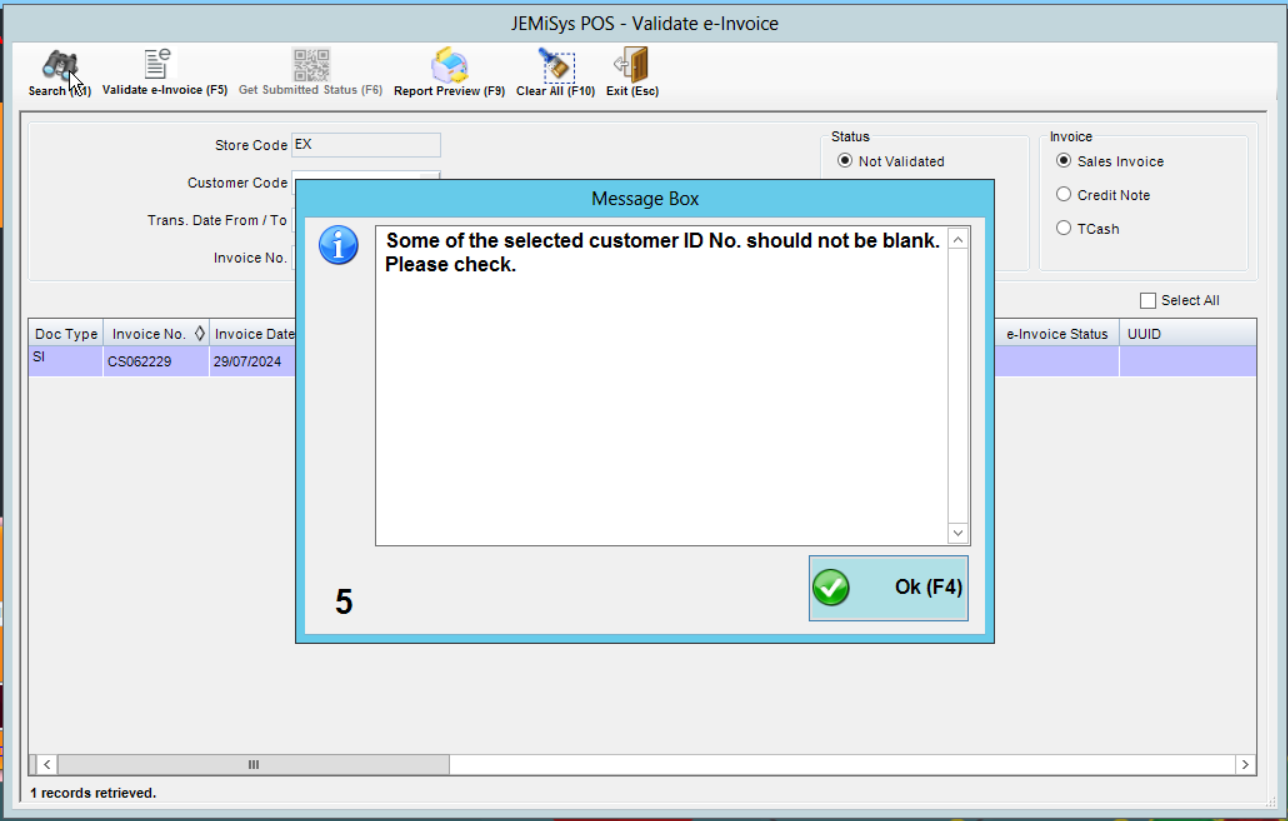Image resolution: width=1288 pixels, height=821 pixels.
Task: Click the message box scroll-down arrow
Action: [x=957, y=533]
